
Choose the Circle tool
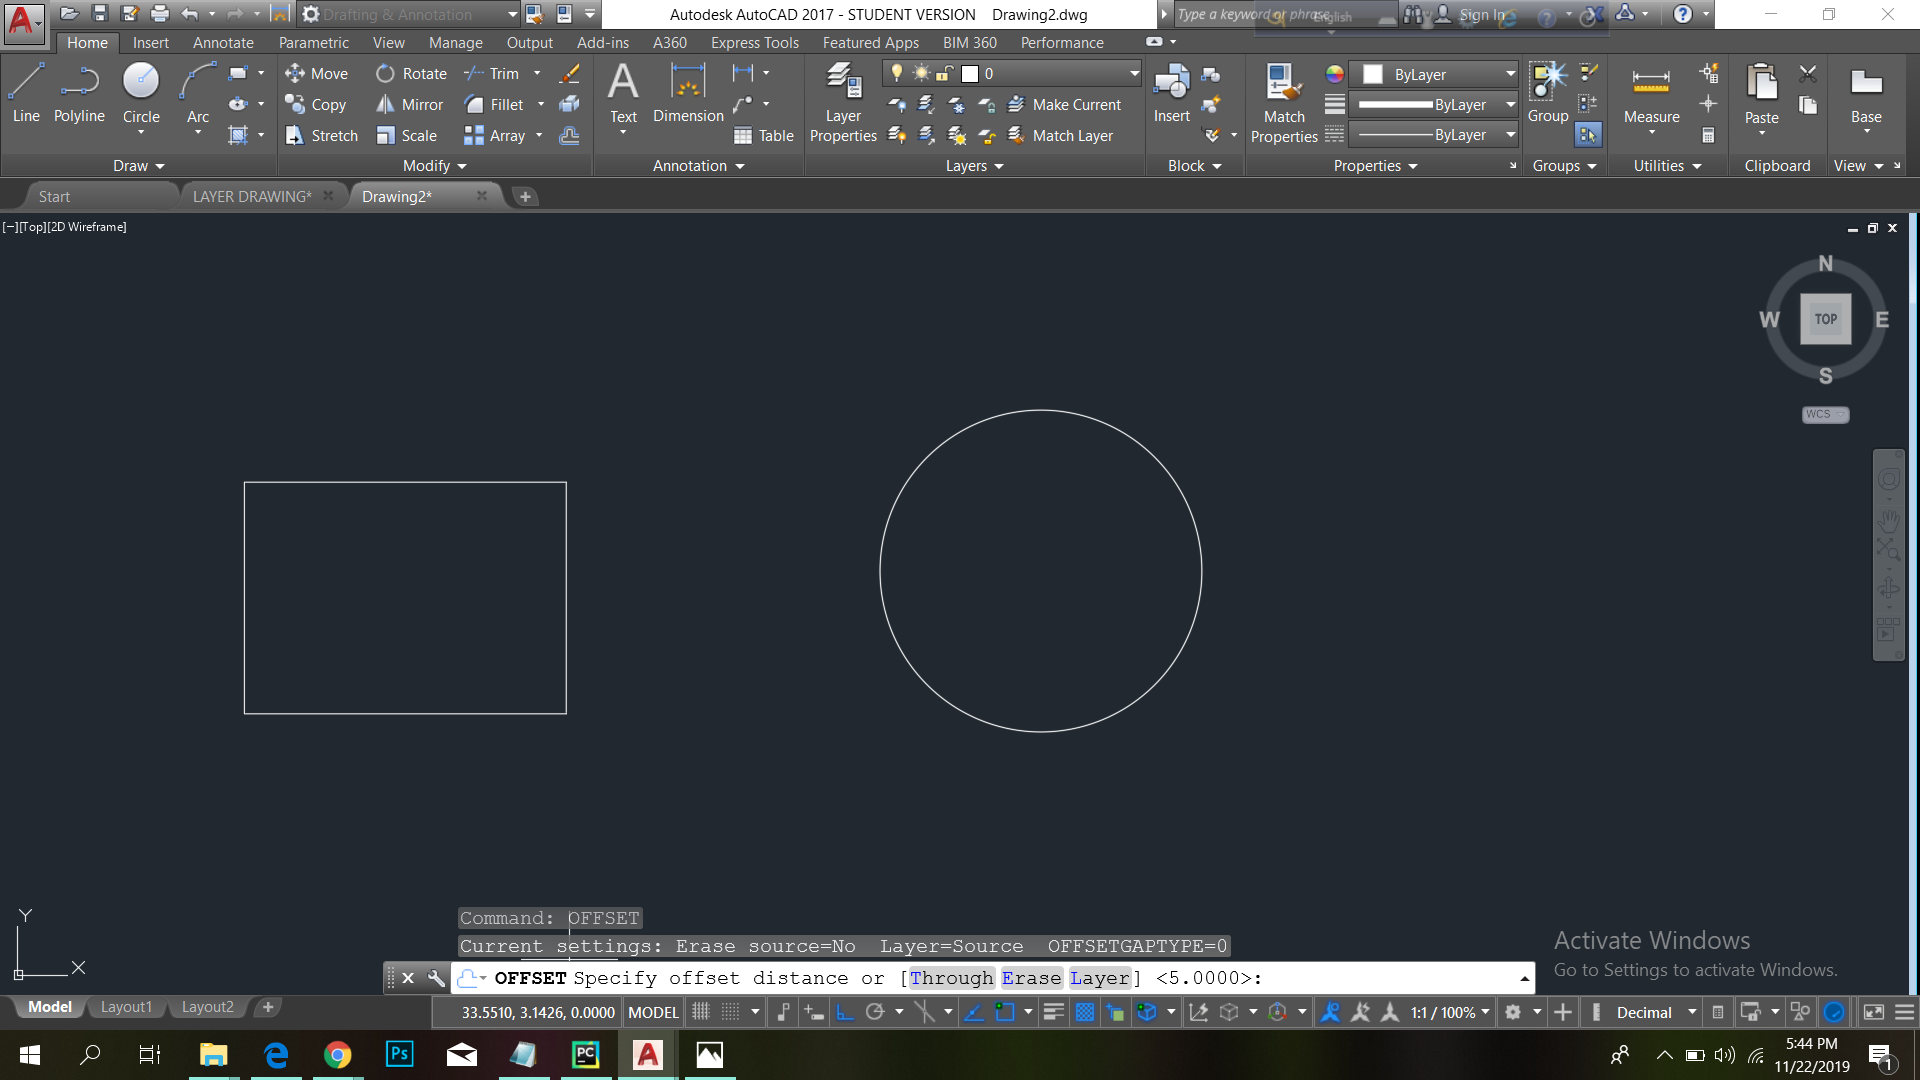(x=141, y=92)
